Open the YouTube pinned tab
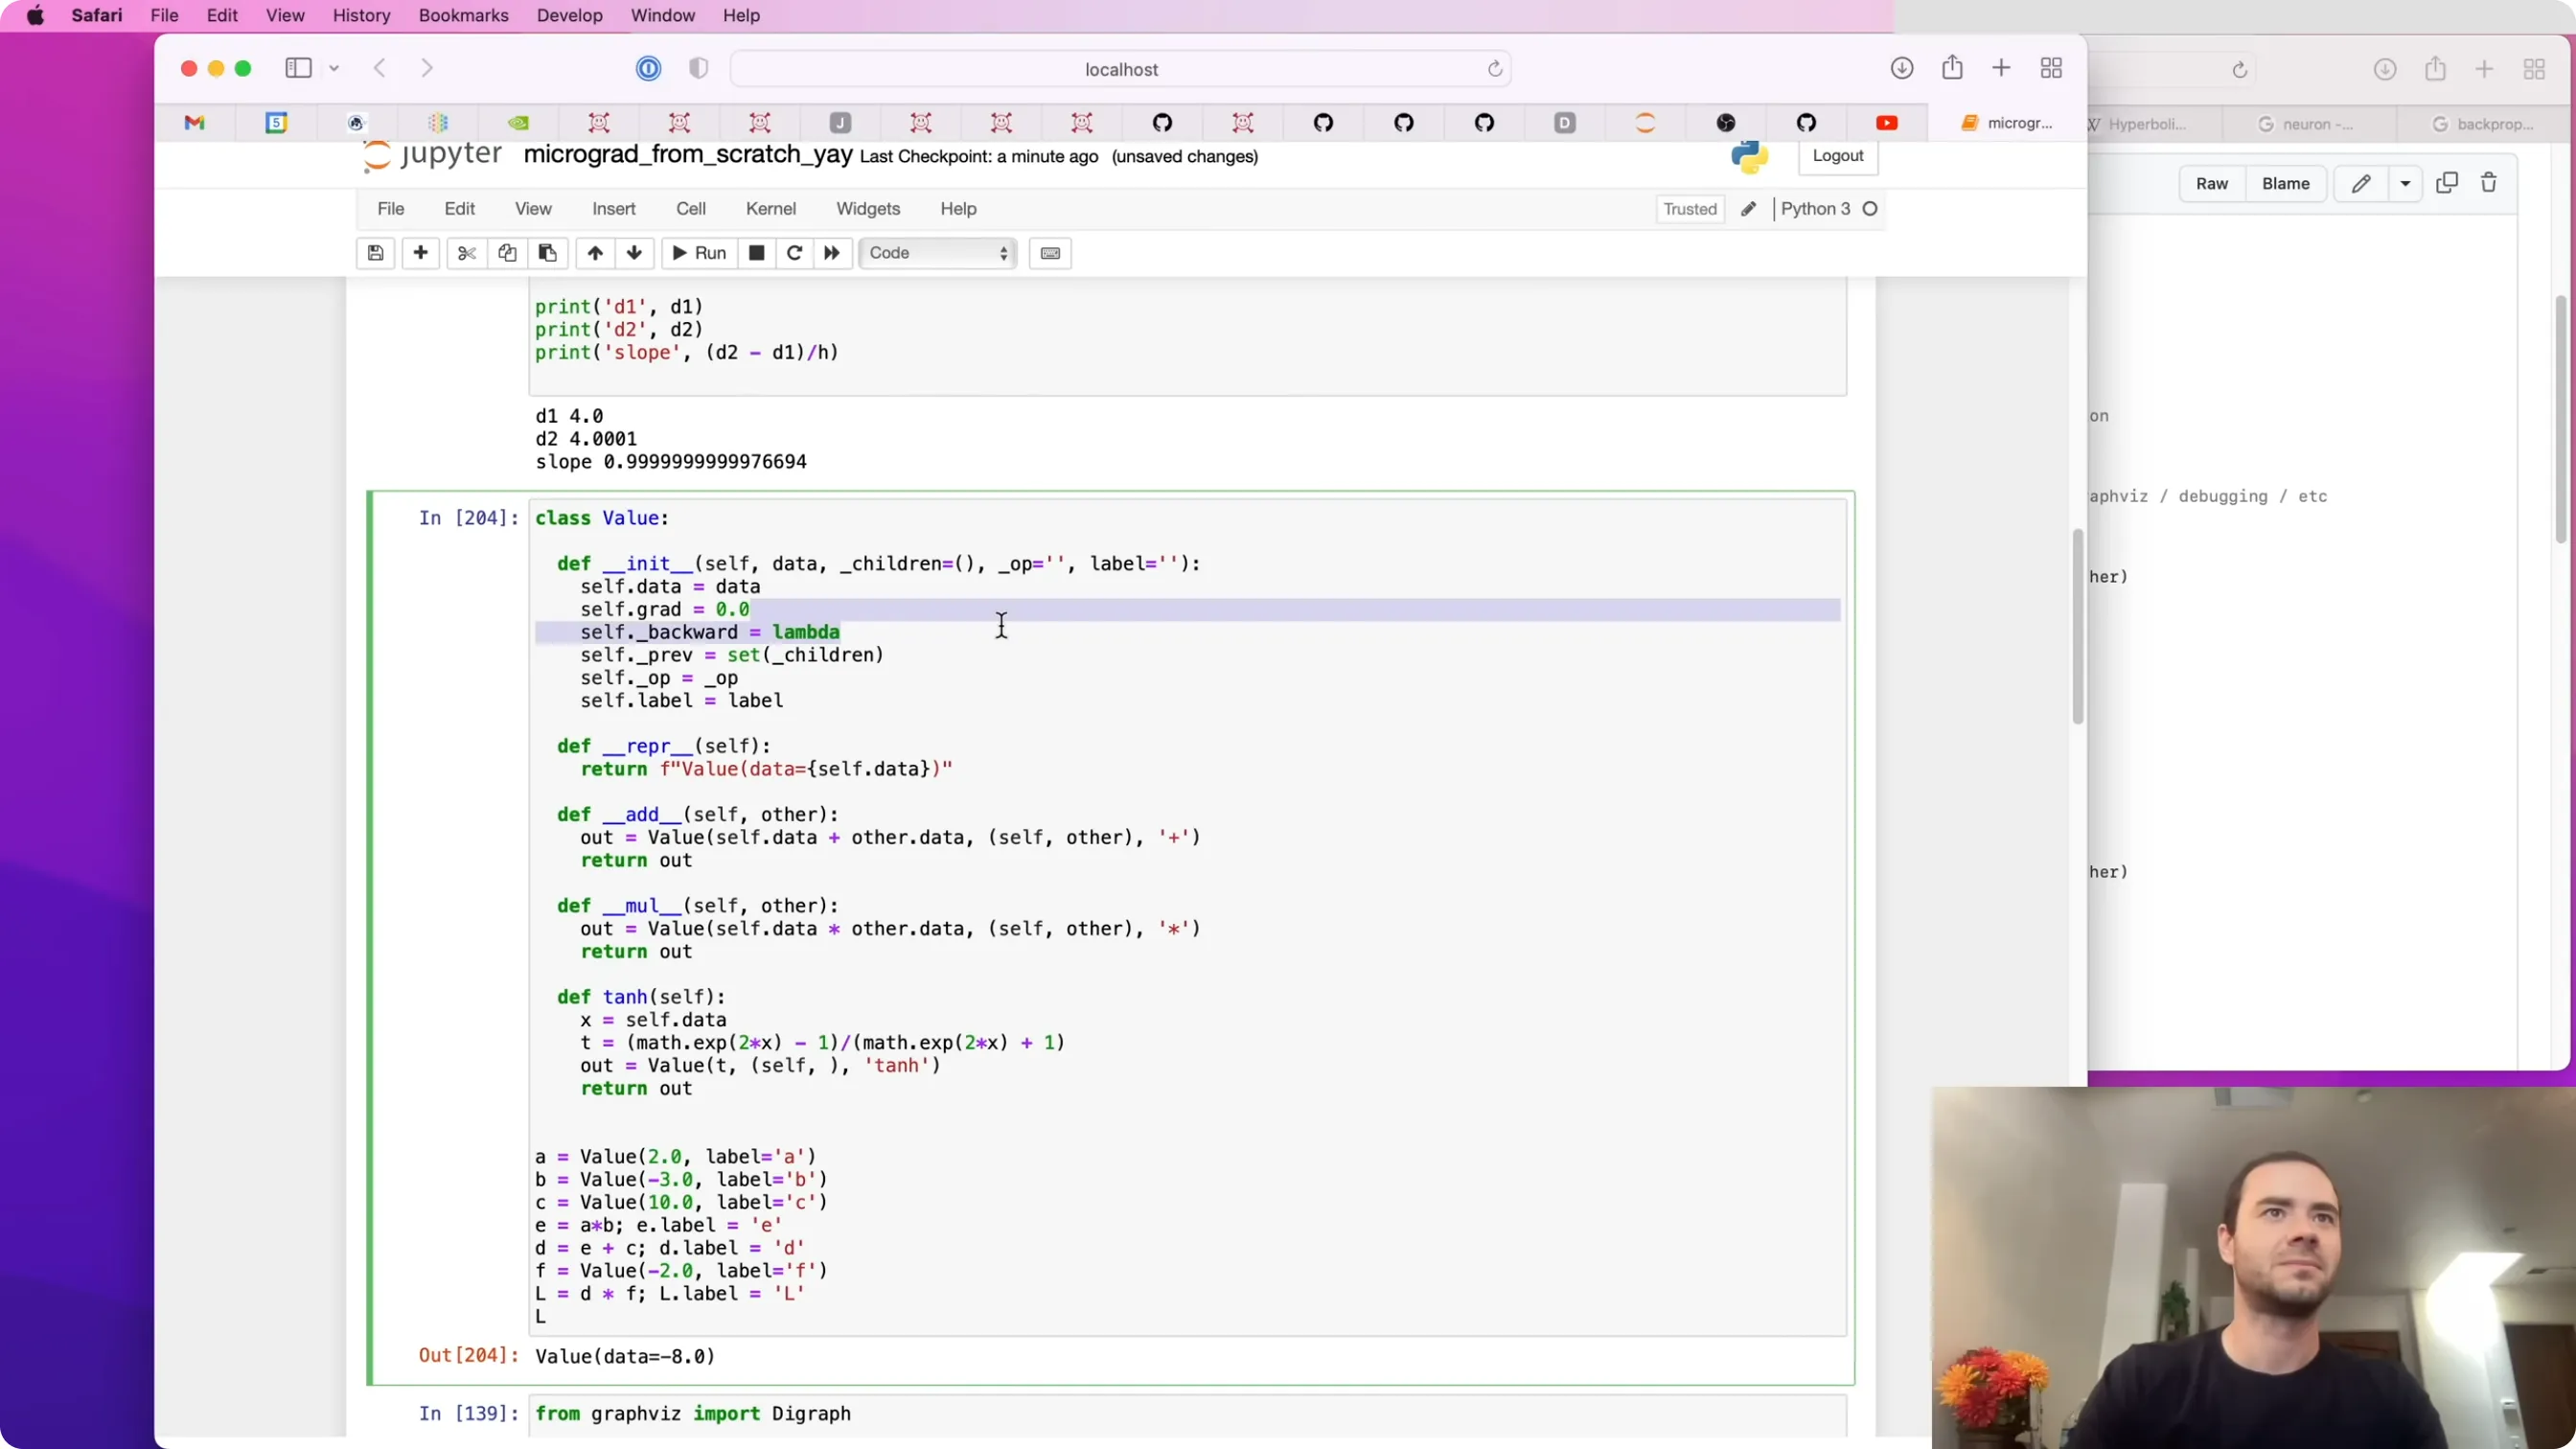This screenshot has width=2576, height=1449. 1887,123
